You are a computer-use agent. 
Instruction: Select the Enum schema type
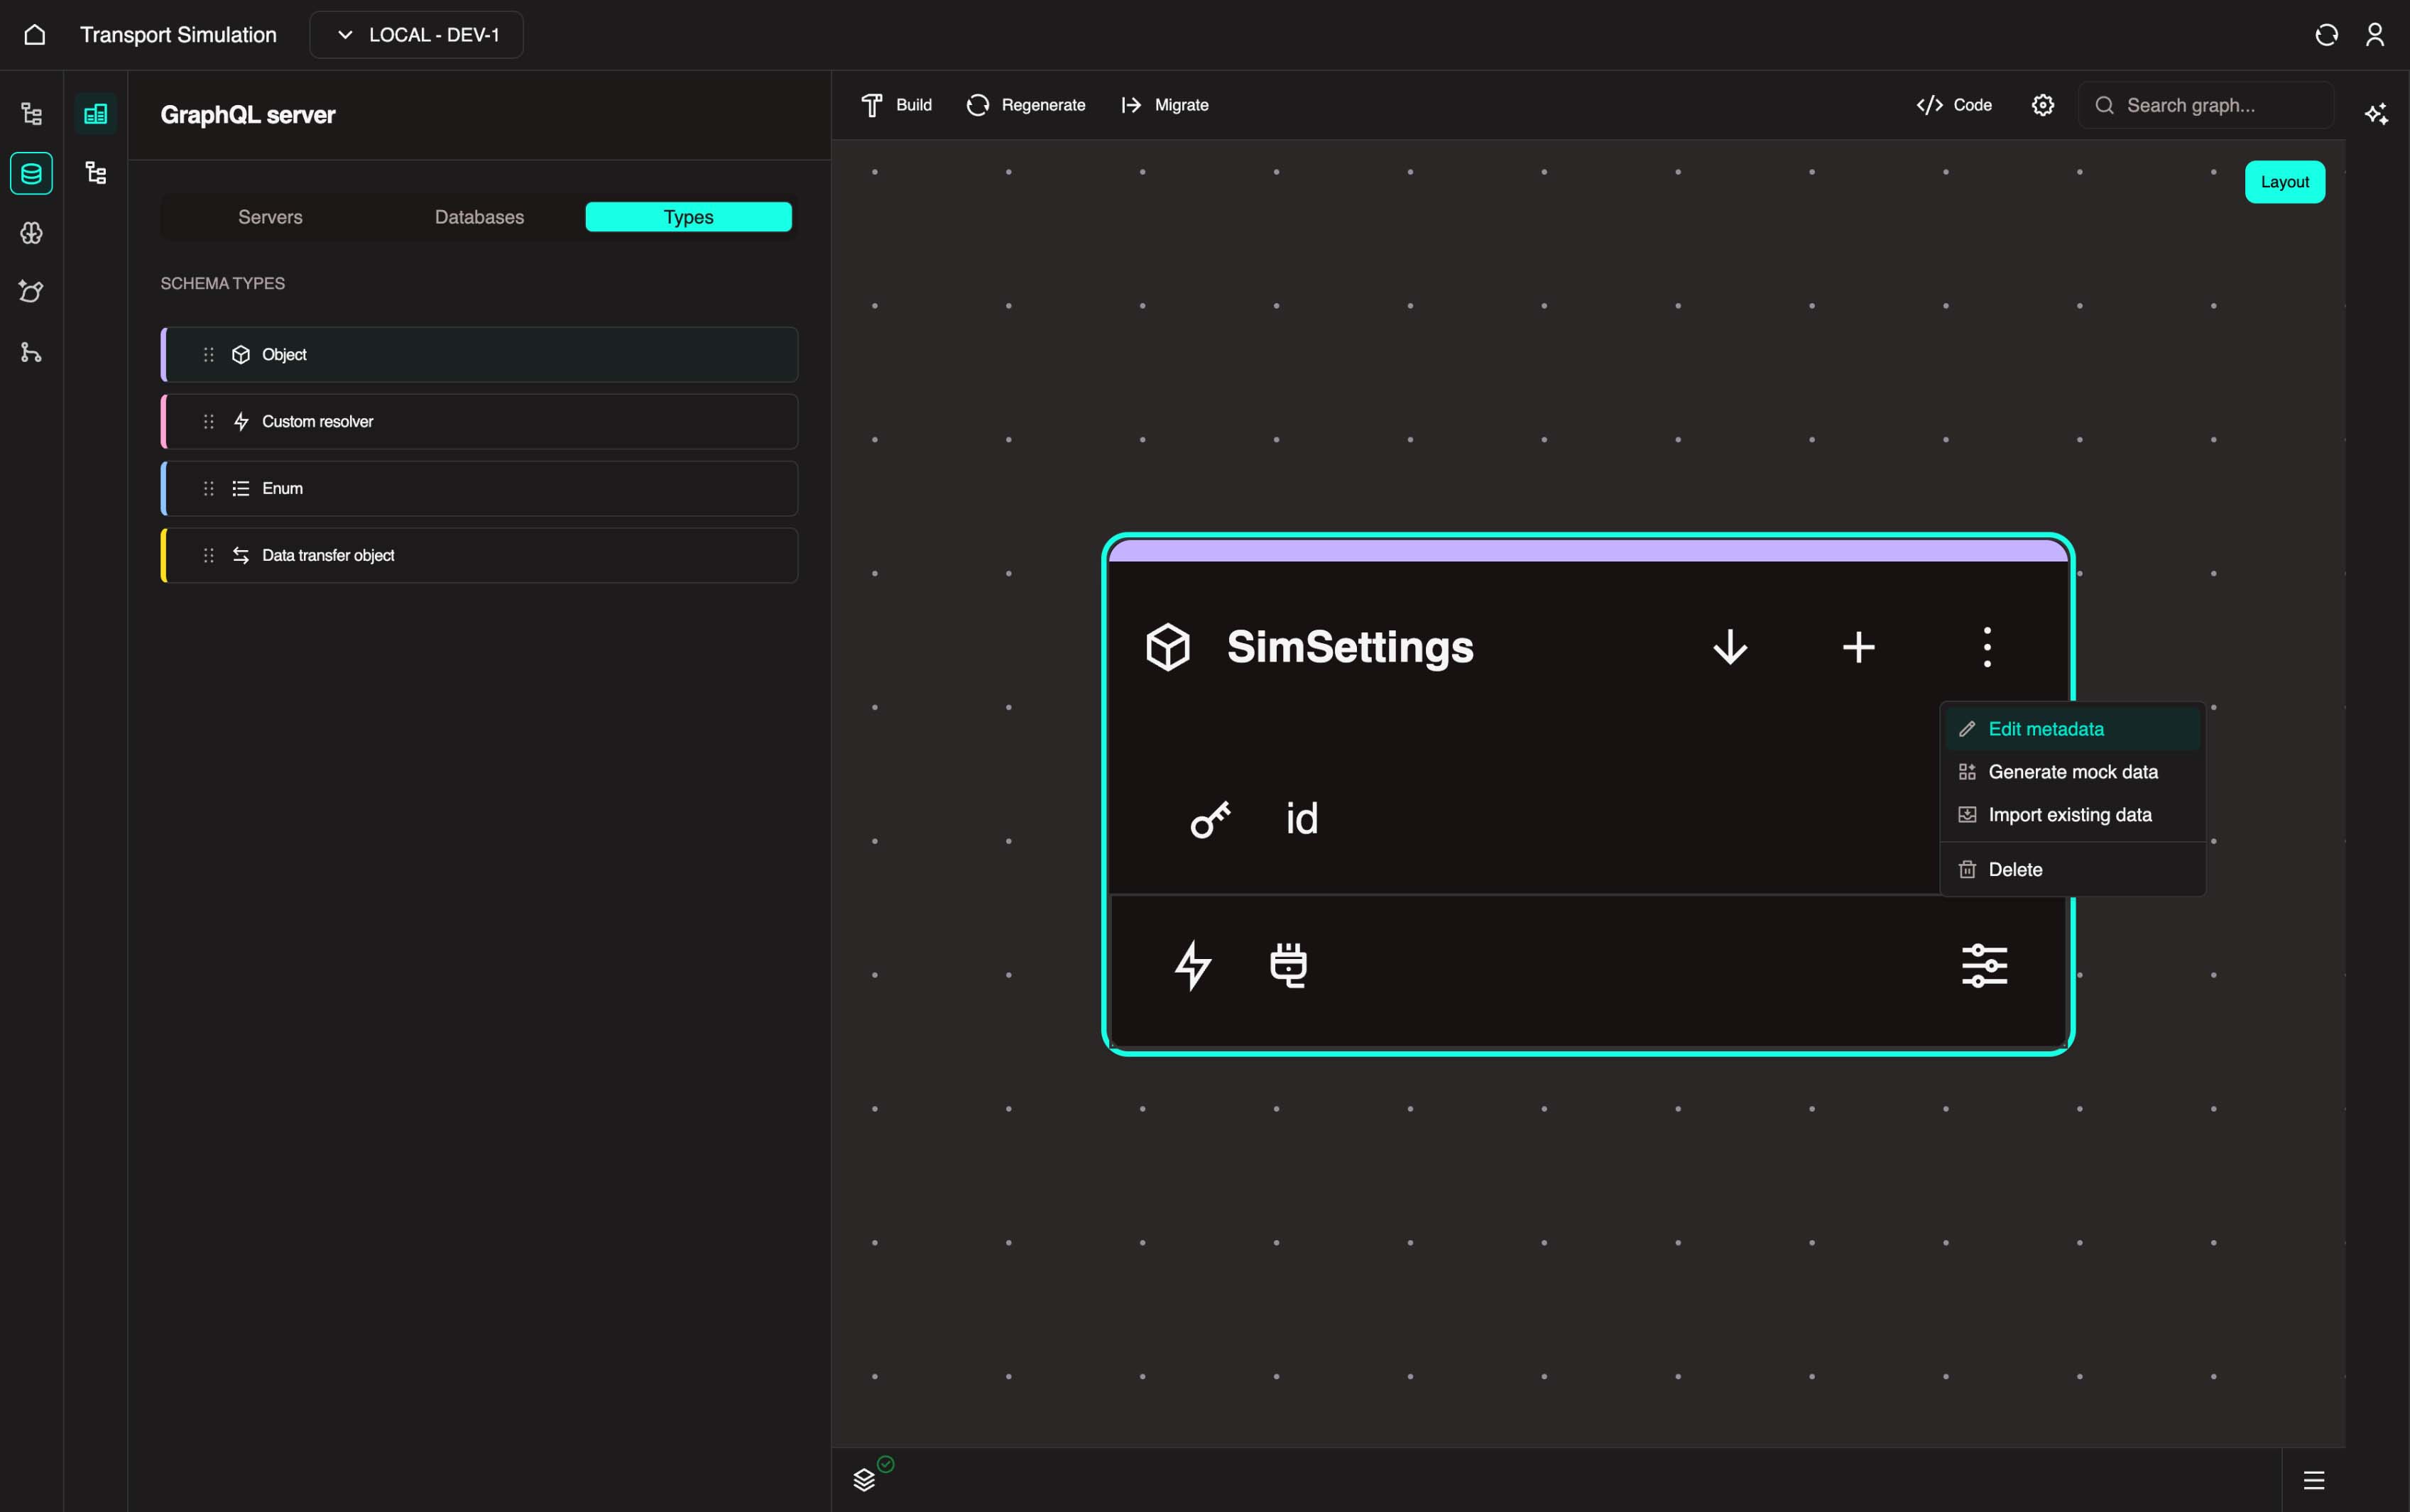click(x=480, y=489)
